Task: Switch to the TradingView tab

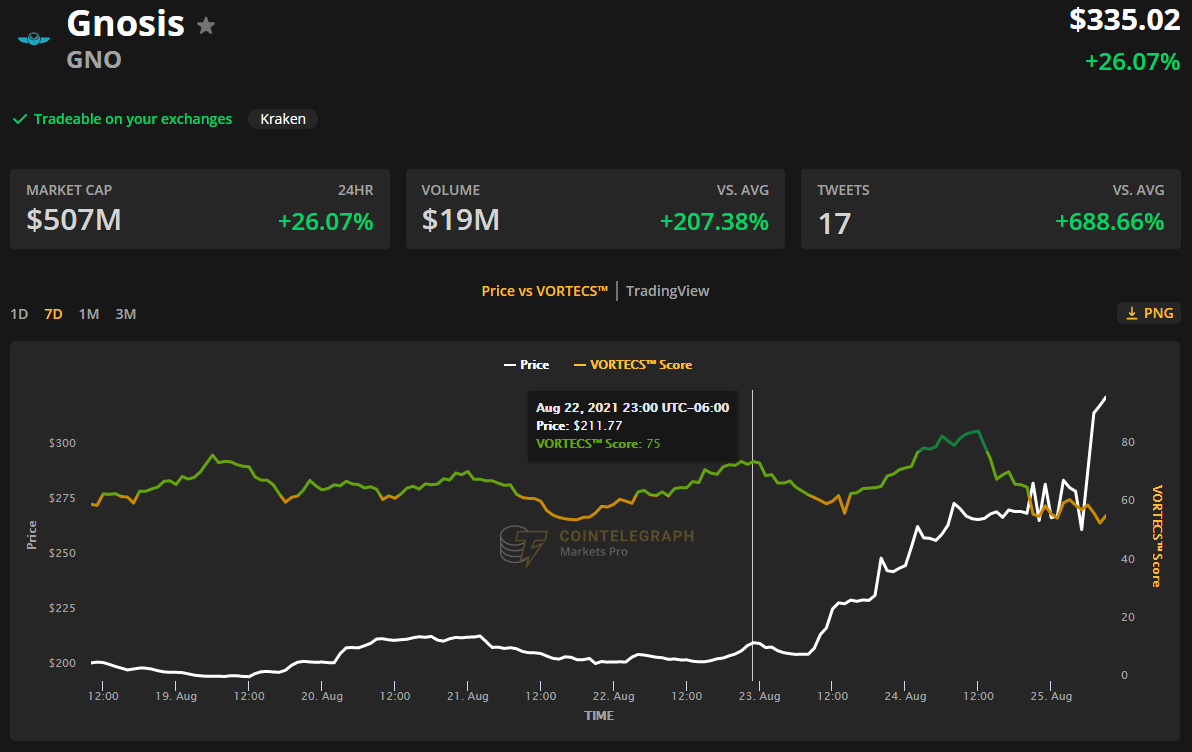Action: click(x=667, y=291)
